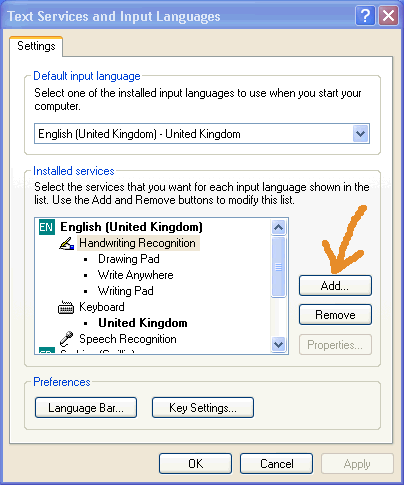
Task: Select Handwriting Recognition entry
Action: pyautogui.click(x=138, y=243)
